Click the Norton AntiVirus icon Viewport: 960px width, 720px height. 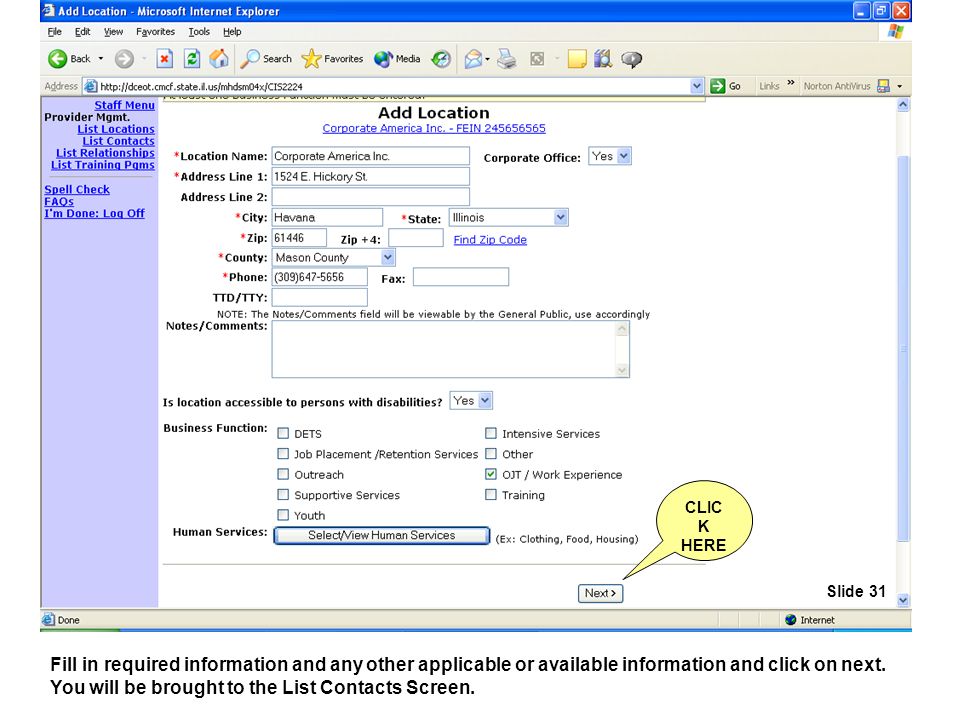tap(883, 86)
